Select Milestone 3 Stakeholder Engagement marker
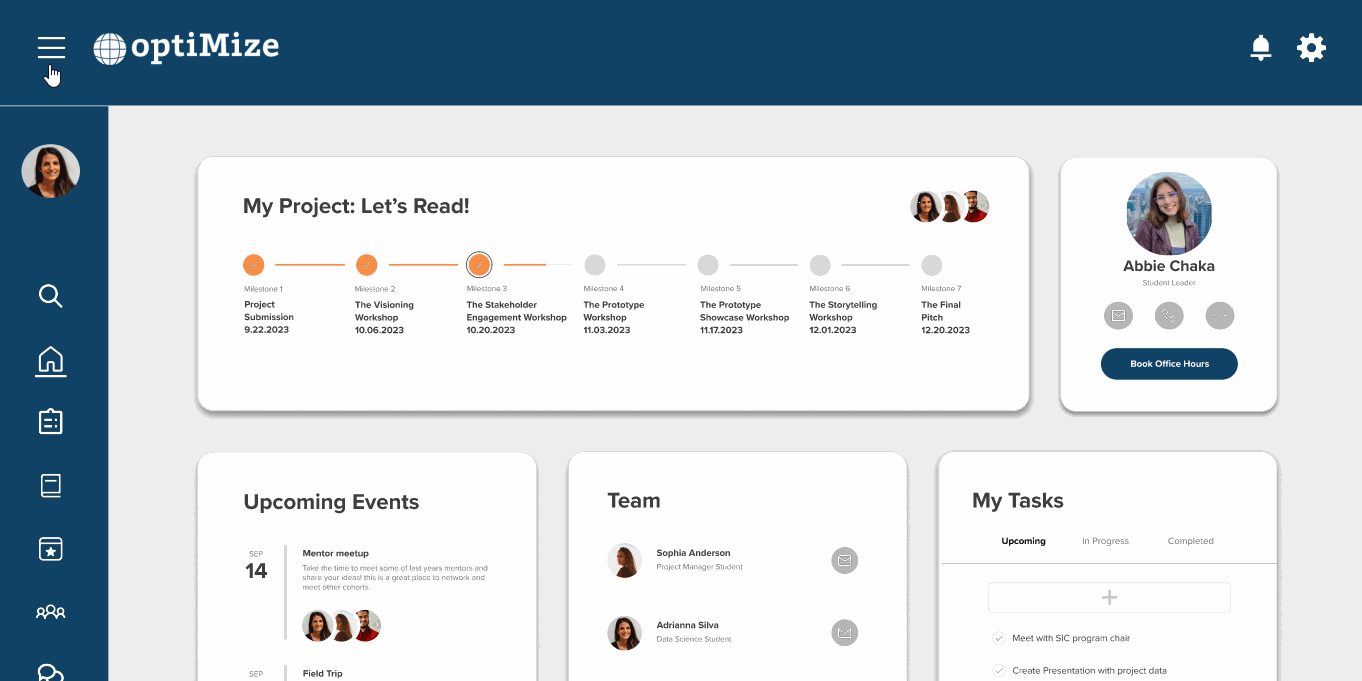This screenshot has height=681, width=1362. click(479, 265)
